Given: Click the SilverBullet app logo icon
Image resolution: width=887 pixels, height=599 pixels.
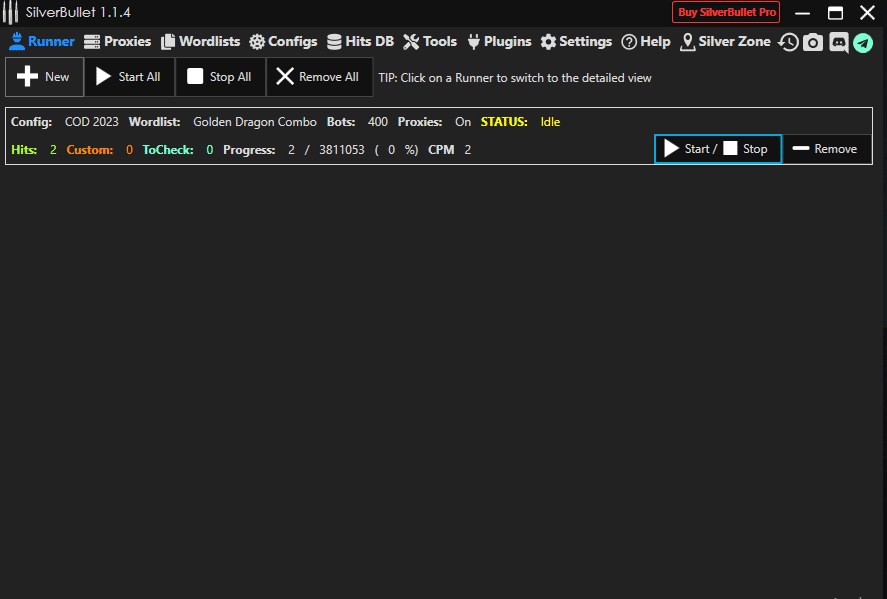Looking at the screenshot, I should point(10,12).
